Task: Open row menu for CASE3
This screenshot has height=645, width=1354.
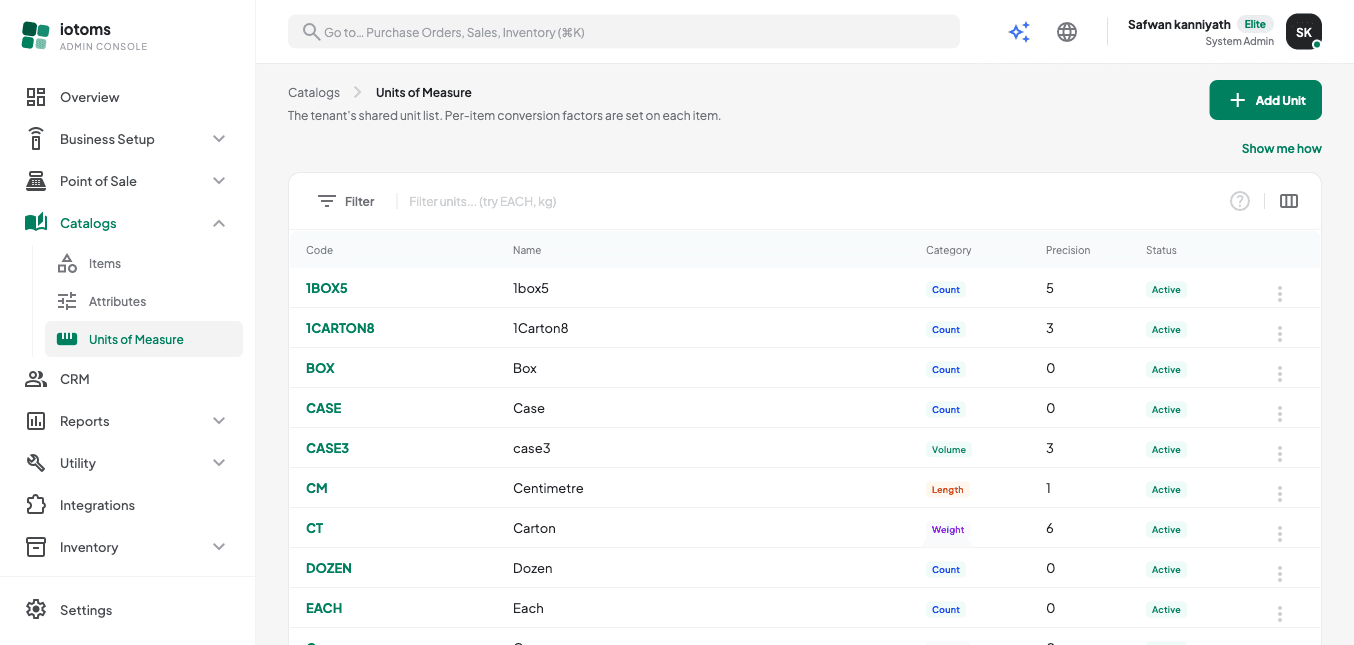Action: (x=1280, y=453)
